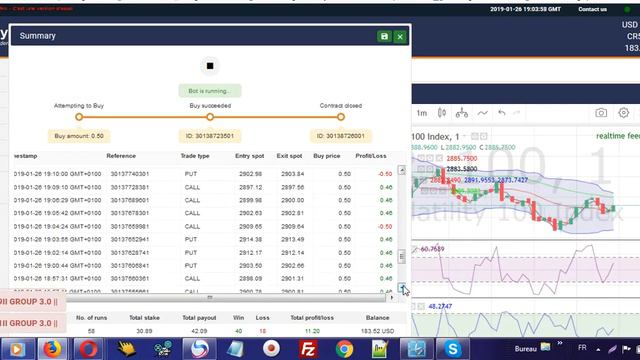Click the Balance value 183.52 USD
Screen dimensions: 640x360
(x=377, y=331)
